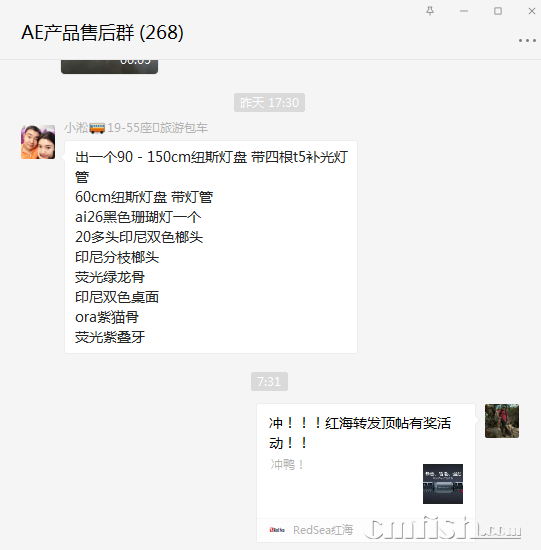Click the 昨天 17:30 timestamp label
541x550 pixels.
click(x=269, y=102)
